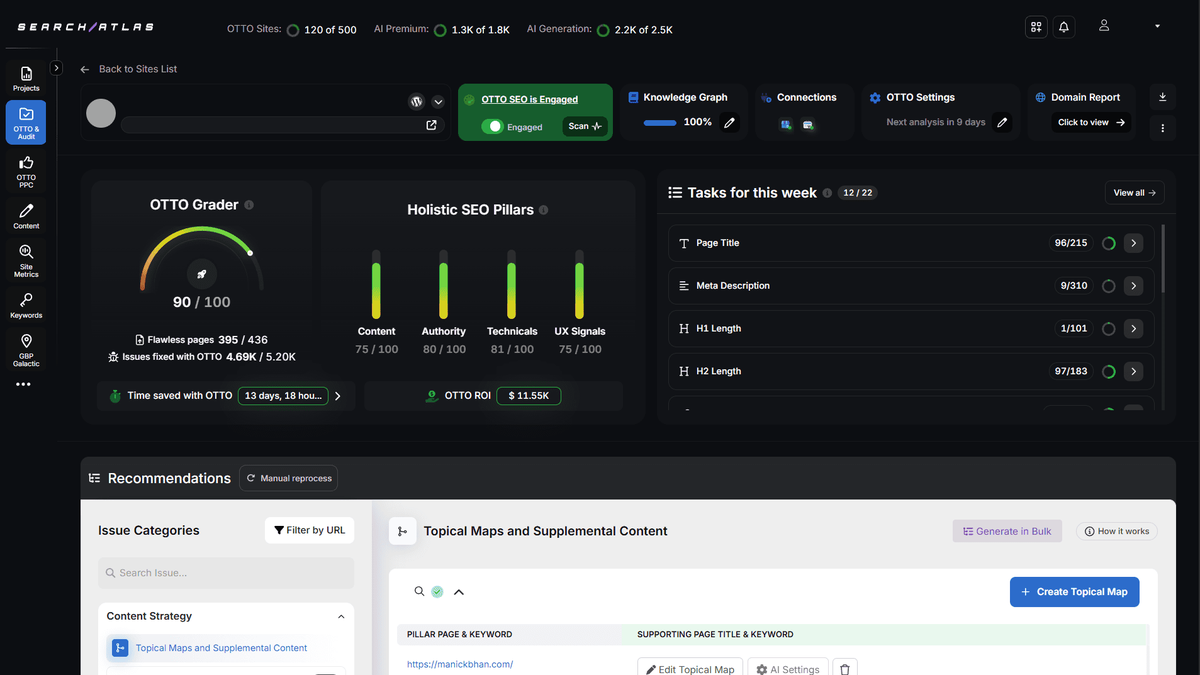Delete topical map with trash icon
1200x675 pixels.
pos(845,669)
